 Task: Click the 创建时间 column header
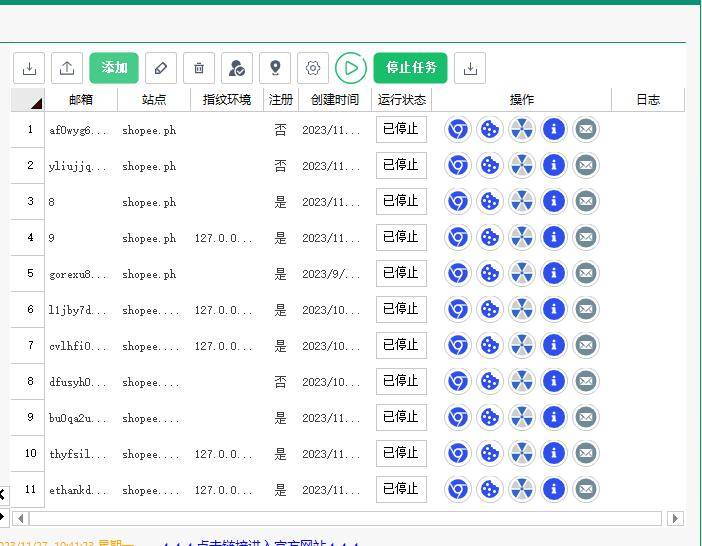334,100
